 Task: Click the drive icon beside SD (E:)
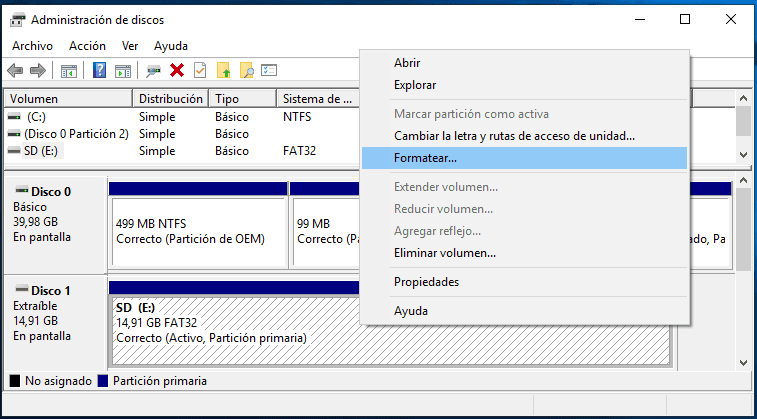[x=14, y=151]
